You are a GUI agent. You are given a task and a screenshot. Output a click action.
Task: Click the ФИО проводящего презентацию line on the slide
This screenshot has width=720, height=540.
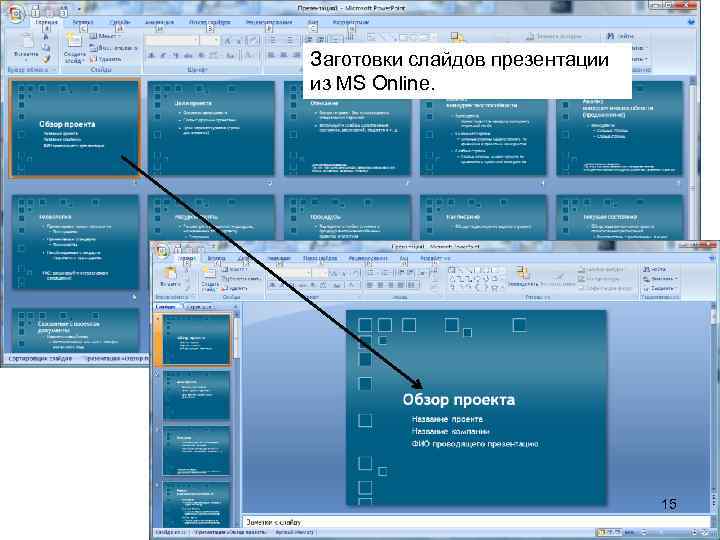tap(475, 444)
